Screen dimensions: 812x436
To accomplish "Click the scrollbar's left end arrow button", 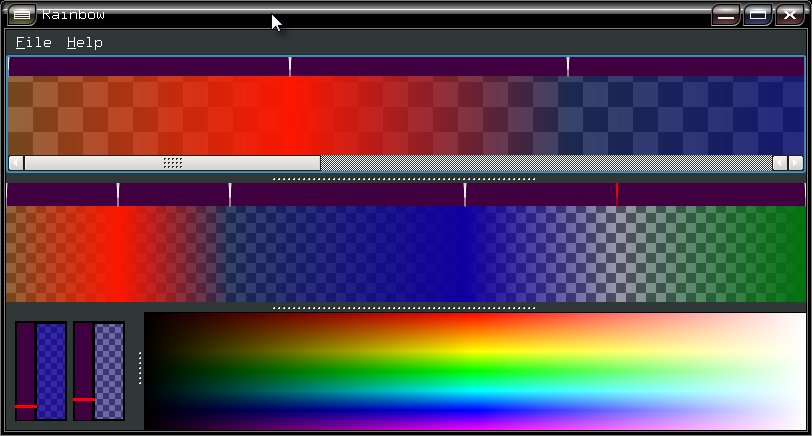I will 16,163.
